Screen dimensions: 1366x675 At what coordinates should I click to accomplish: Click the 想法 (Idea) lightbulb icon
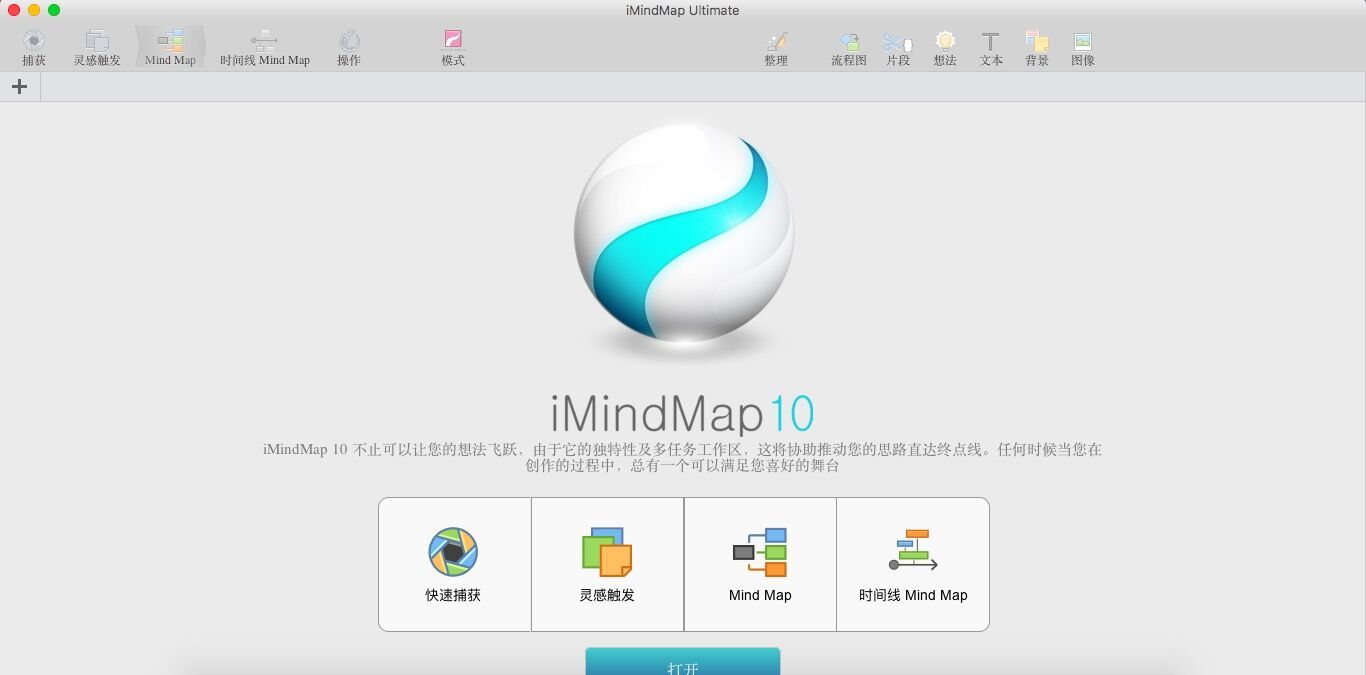point(944,45)
